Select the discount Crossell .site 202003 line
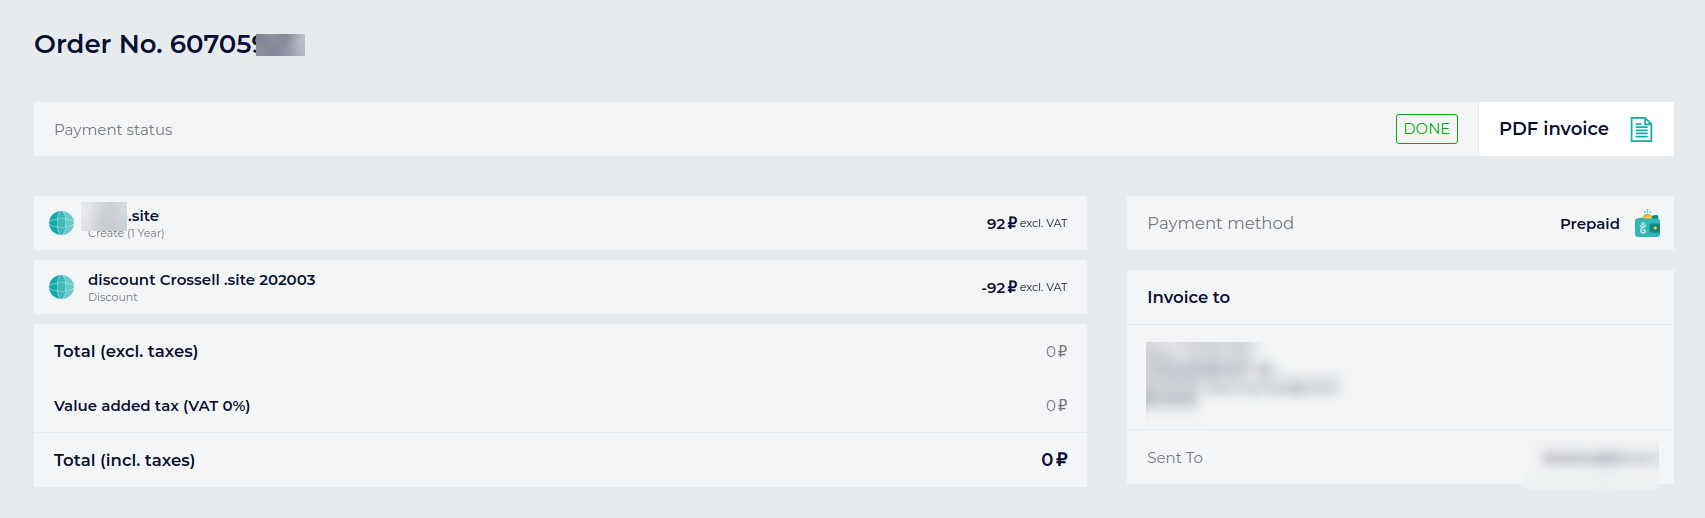 [x=201, y=280]
